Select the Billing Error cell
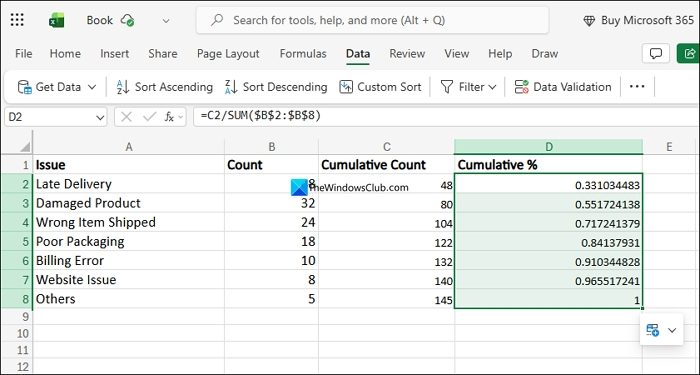The width and height of the screenshot is (700, 375). pos(129,261)
